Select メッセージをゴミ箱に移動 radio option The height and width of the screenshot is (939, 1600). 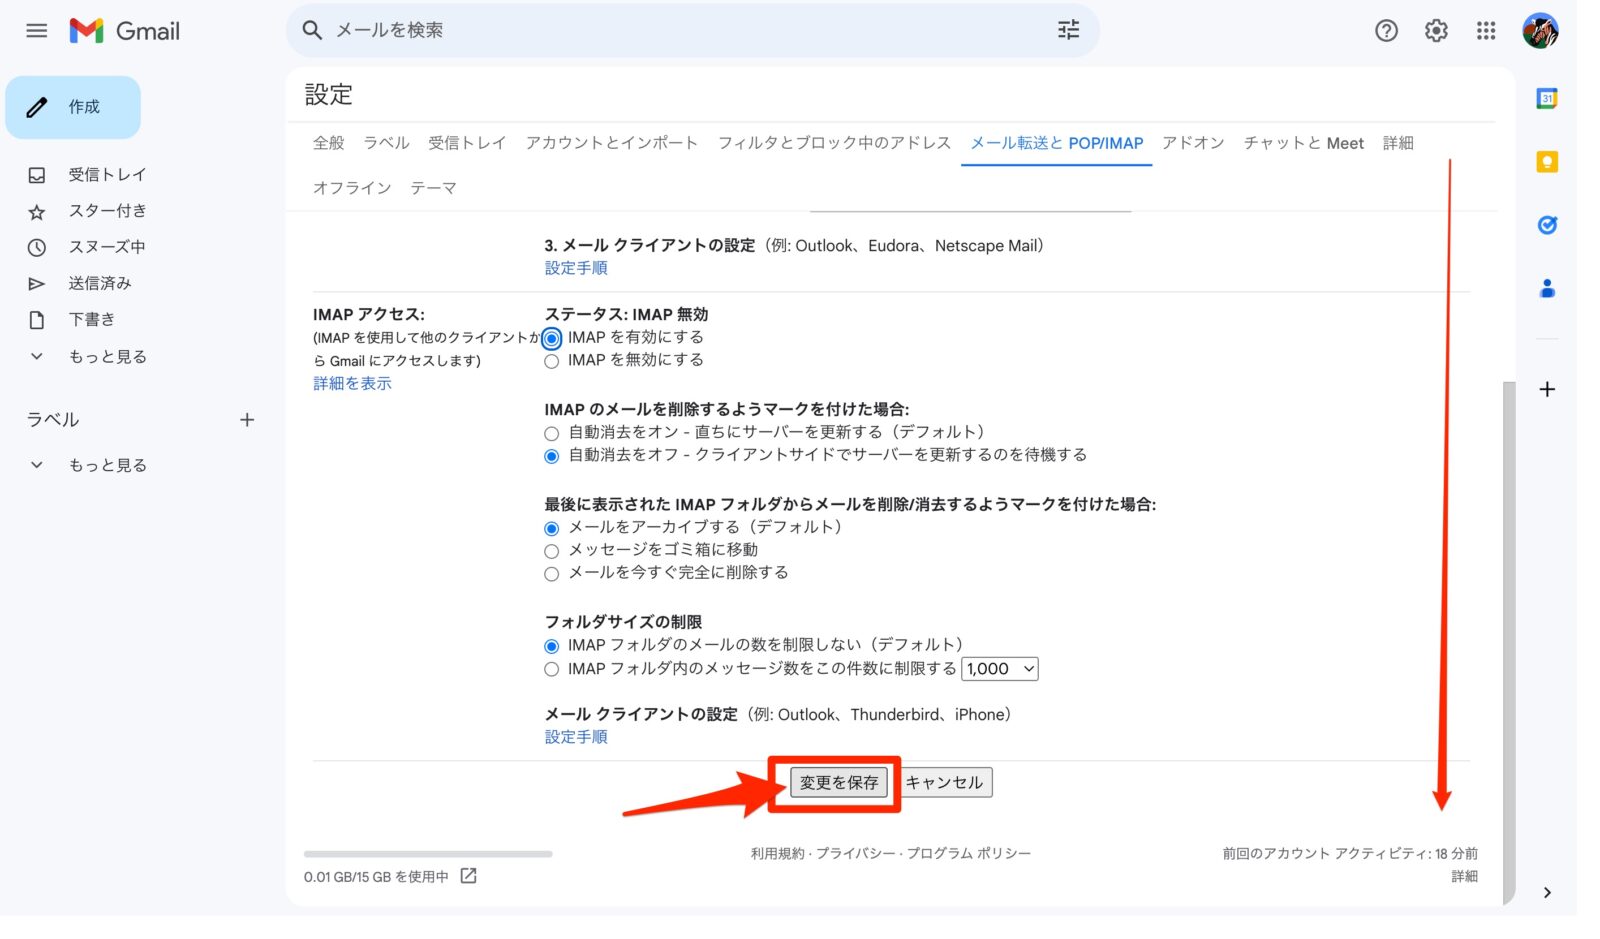(551, 551)
